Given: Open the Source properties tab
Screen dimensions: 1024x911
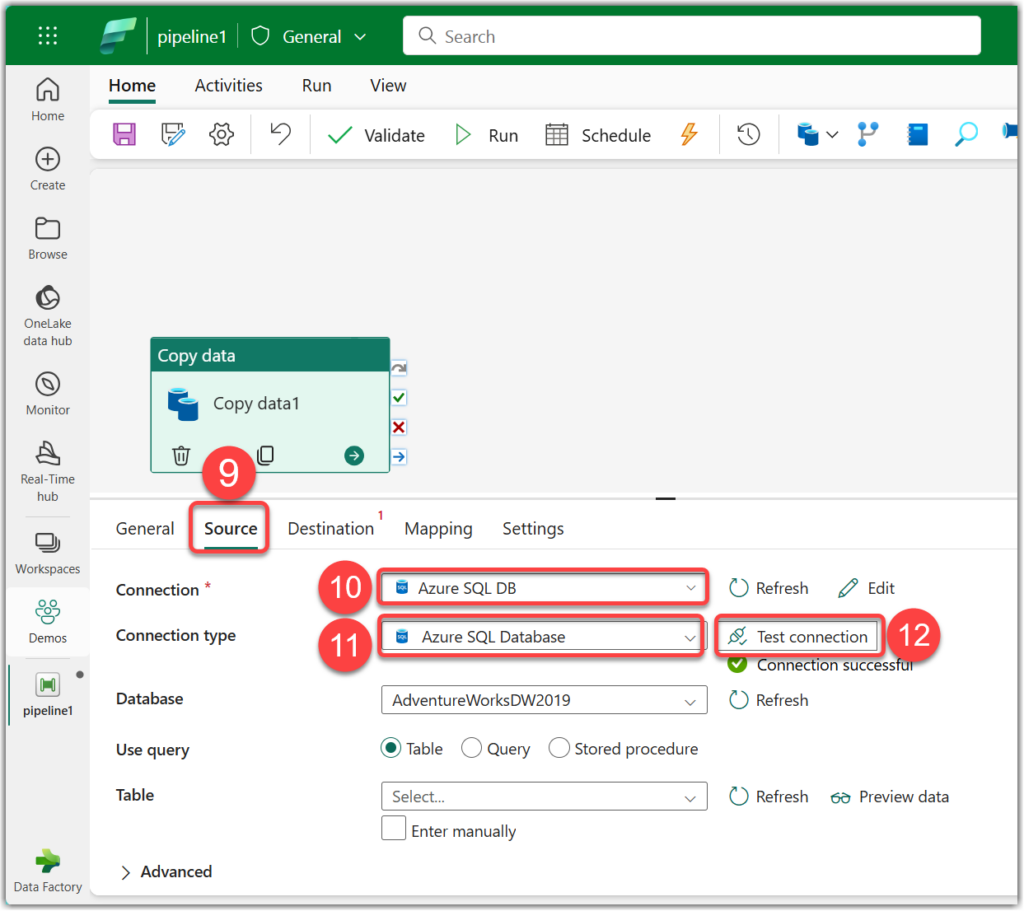Looking at the screenshot, I should tap(231, 528).
